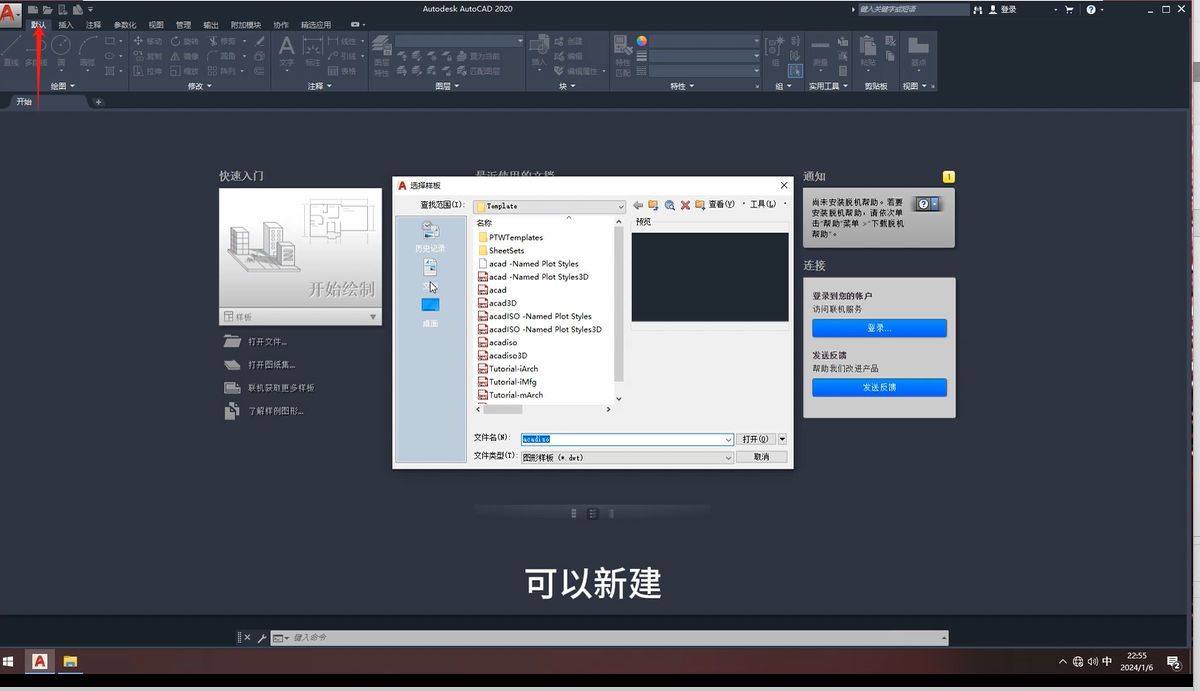Choose the Move (移动) modify tool

[x=147, y=41]
